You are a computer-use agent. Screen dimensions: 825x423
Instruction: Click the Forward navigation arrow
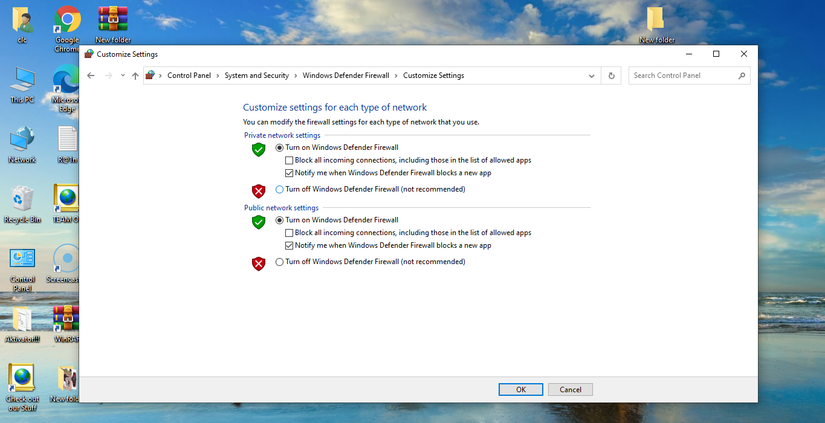pyautogui.click(x=108, y=76)
